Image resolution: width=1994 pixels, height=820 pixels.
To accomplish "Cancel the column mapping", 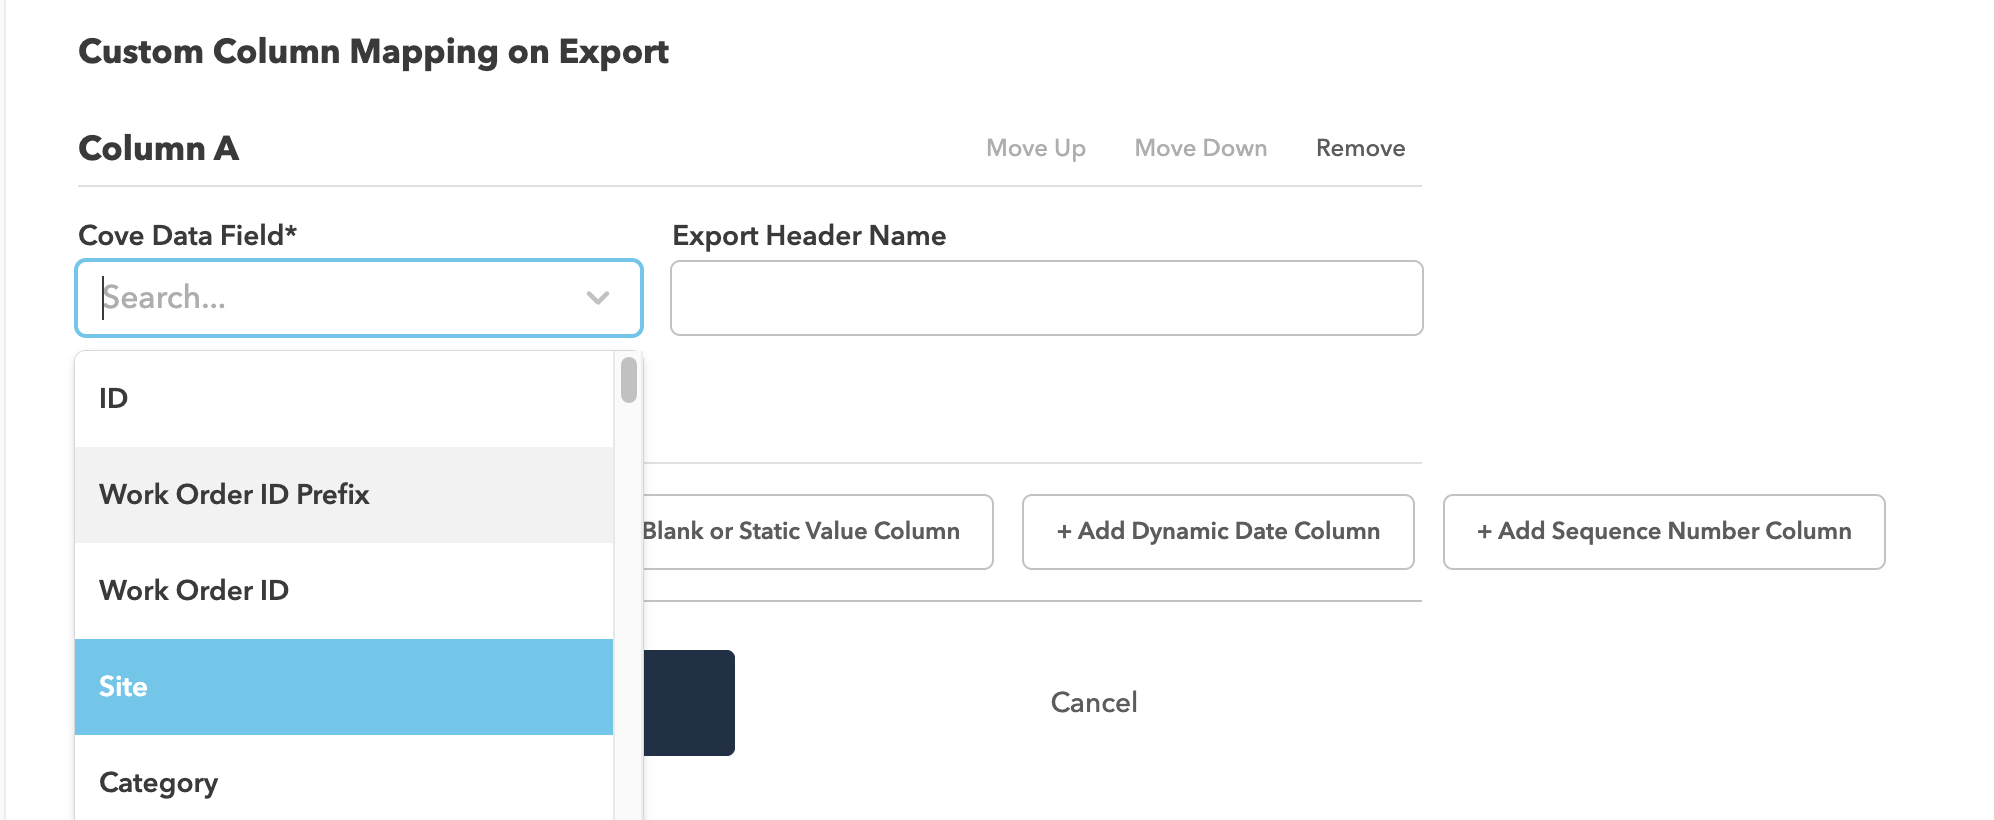I will 1094,703.
